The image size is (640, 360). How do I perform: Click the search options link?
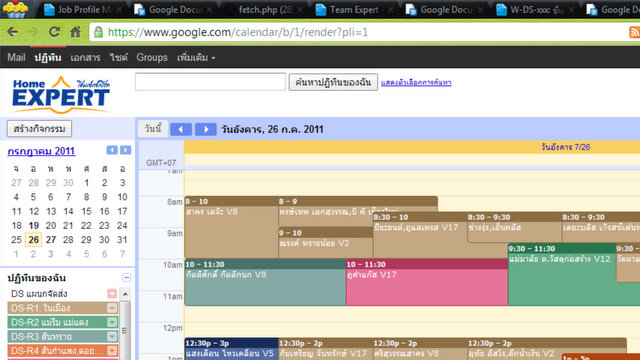tap(416, 82)
